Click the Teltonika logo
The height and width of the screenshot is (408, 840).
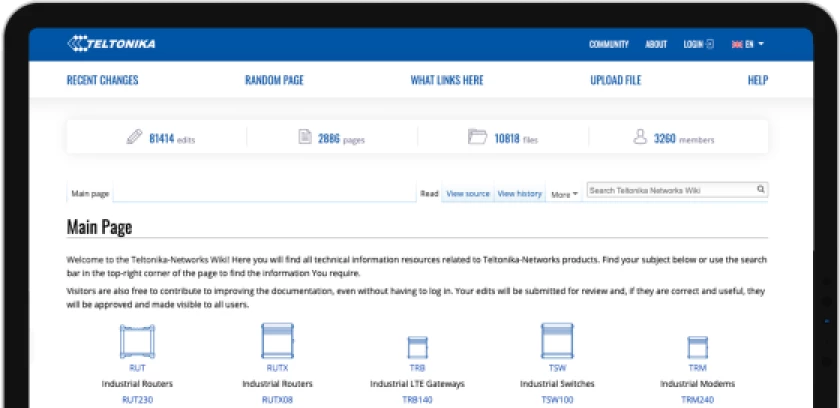click(111, 43)
